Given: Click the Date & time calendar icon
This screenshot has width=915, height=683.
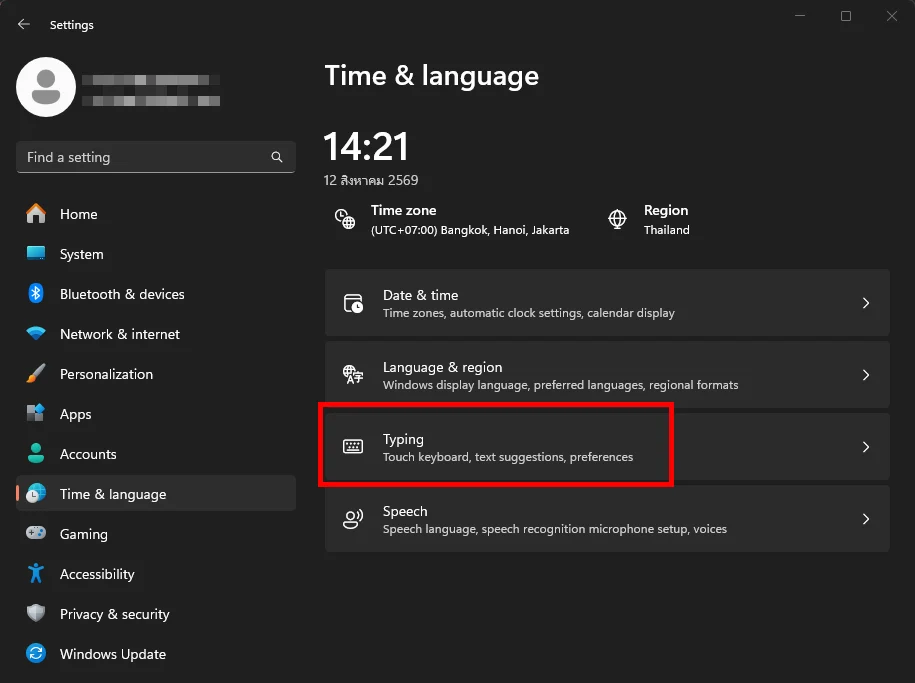Looking at the screenshot, I should (x=353, y=304).
